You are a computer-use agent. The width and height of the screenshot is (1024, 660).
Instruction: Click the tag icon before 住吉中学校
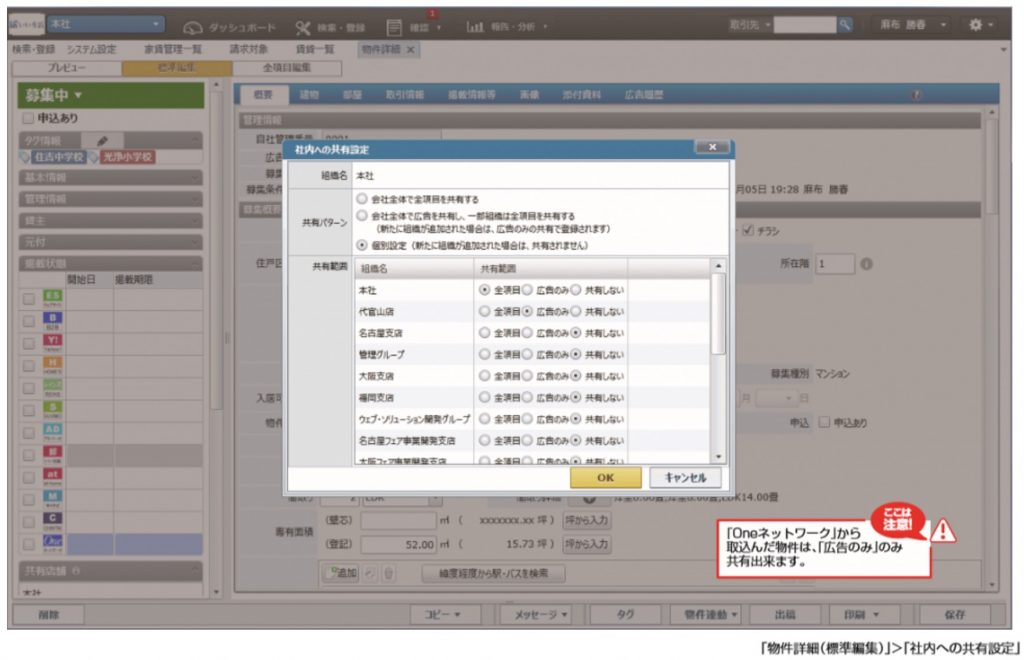click(x=25, y=157)
